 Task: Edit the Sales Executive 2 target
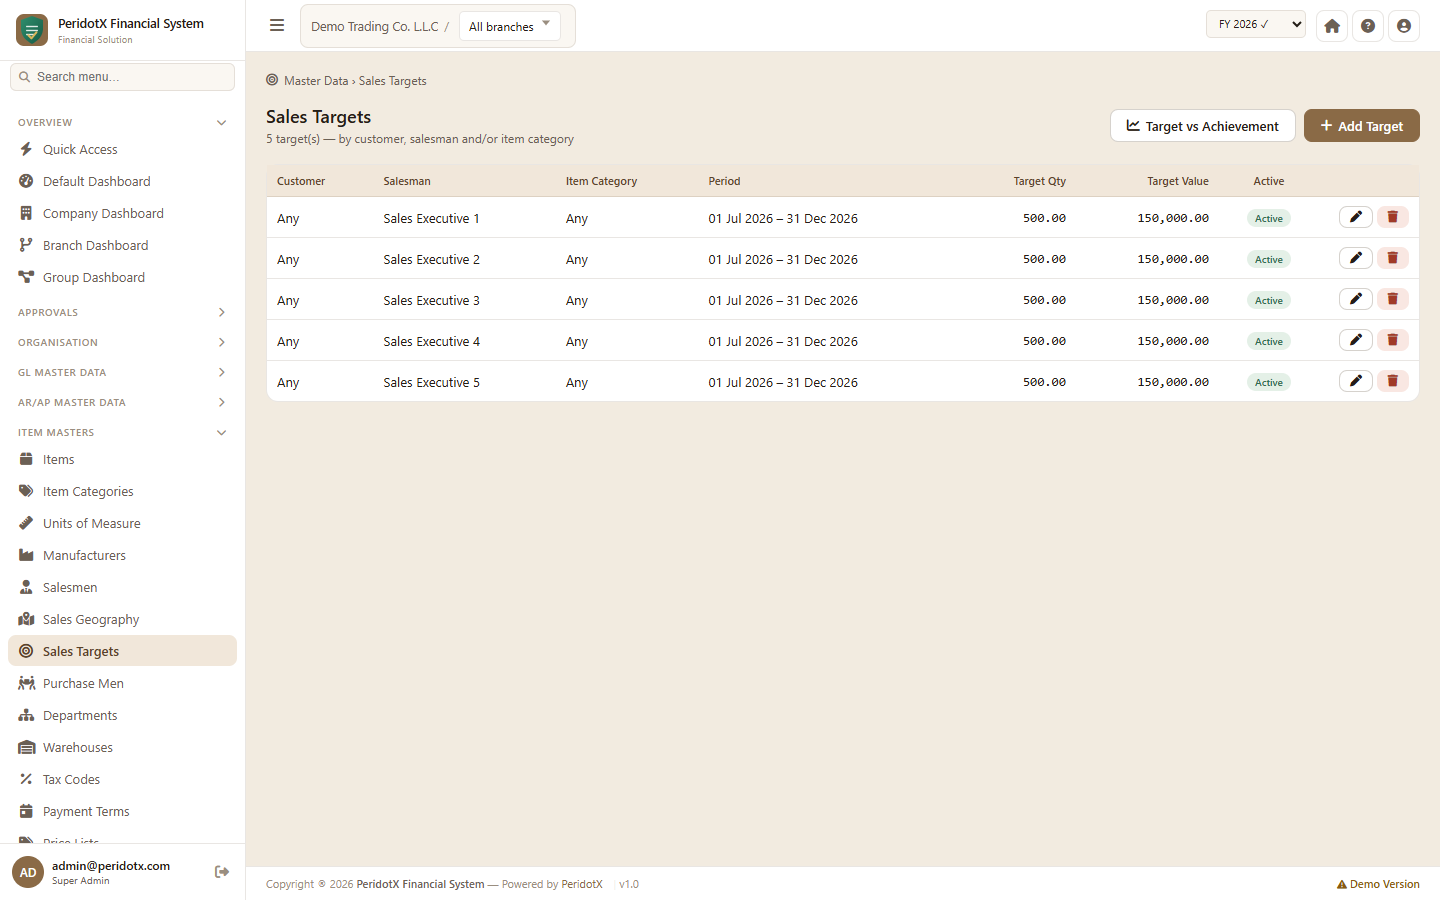(1355, 258)
